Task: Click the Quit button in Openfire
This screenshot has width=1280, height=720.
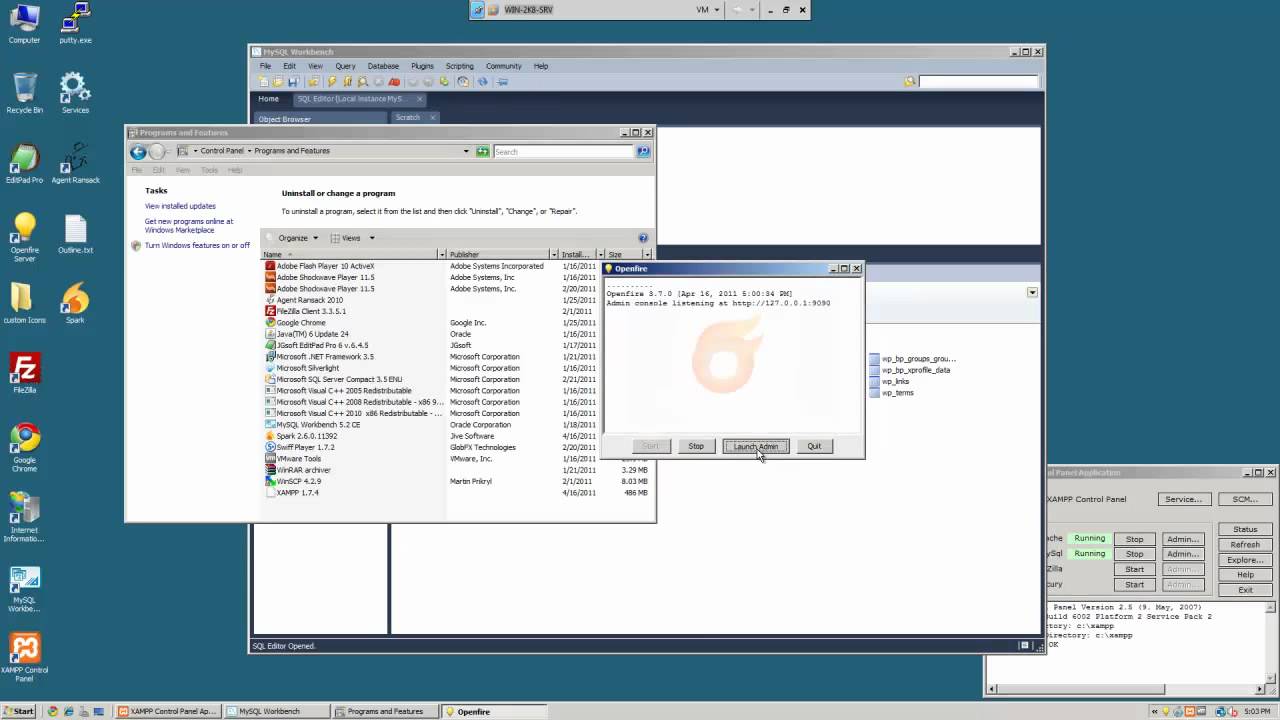Action: [x=814, y=446]
